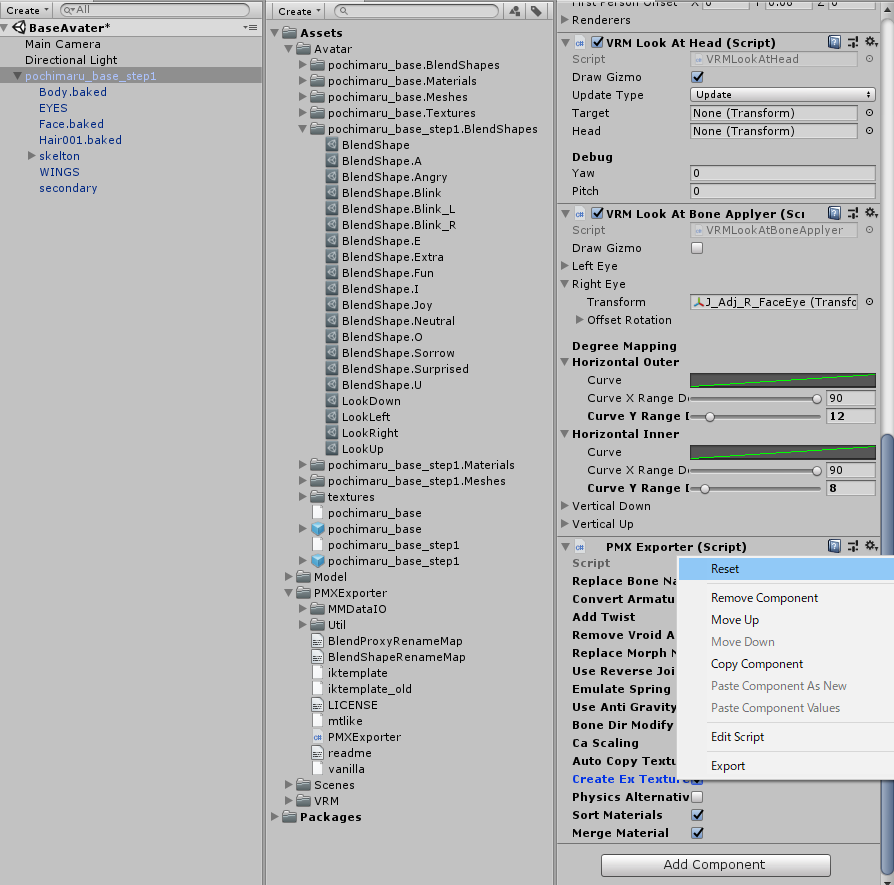Viewport: 894px width, 885px height.
Task: Click Yaw debug value field
Action: tap(782, 173)
